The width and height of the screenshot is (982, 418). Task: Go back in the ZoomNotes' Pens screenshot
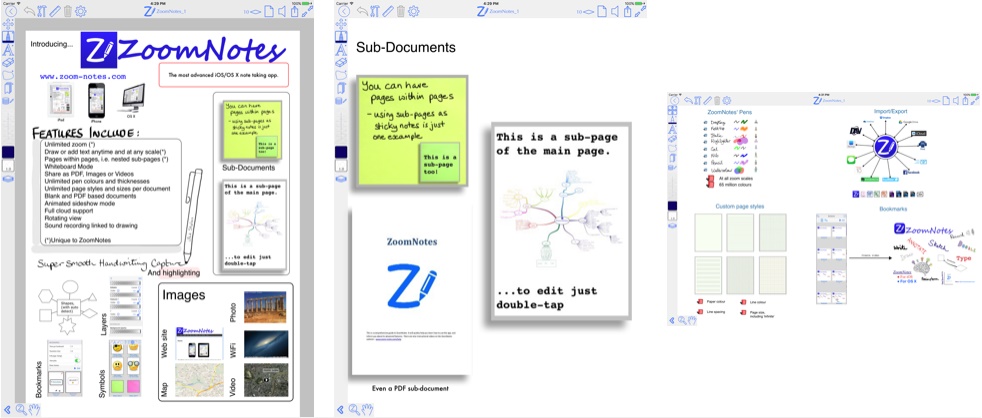[x=674, y=100]
